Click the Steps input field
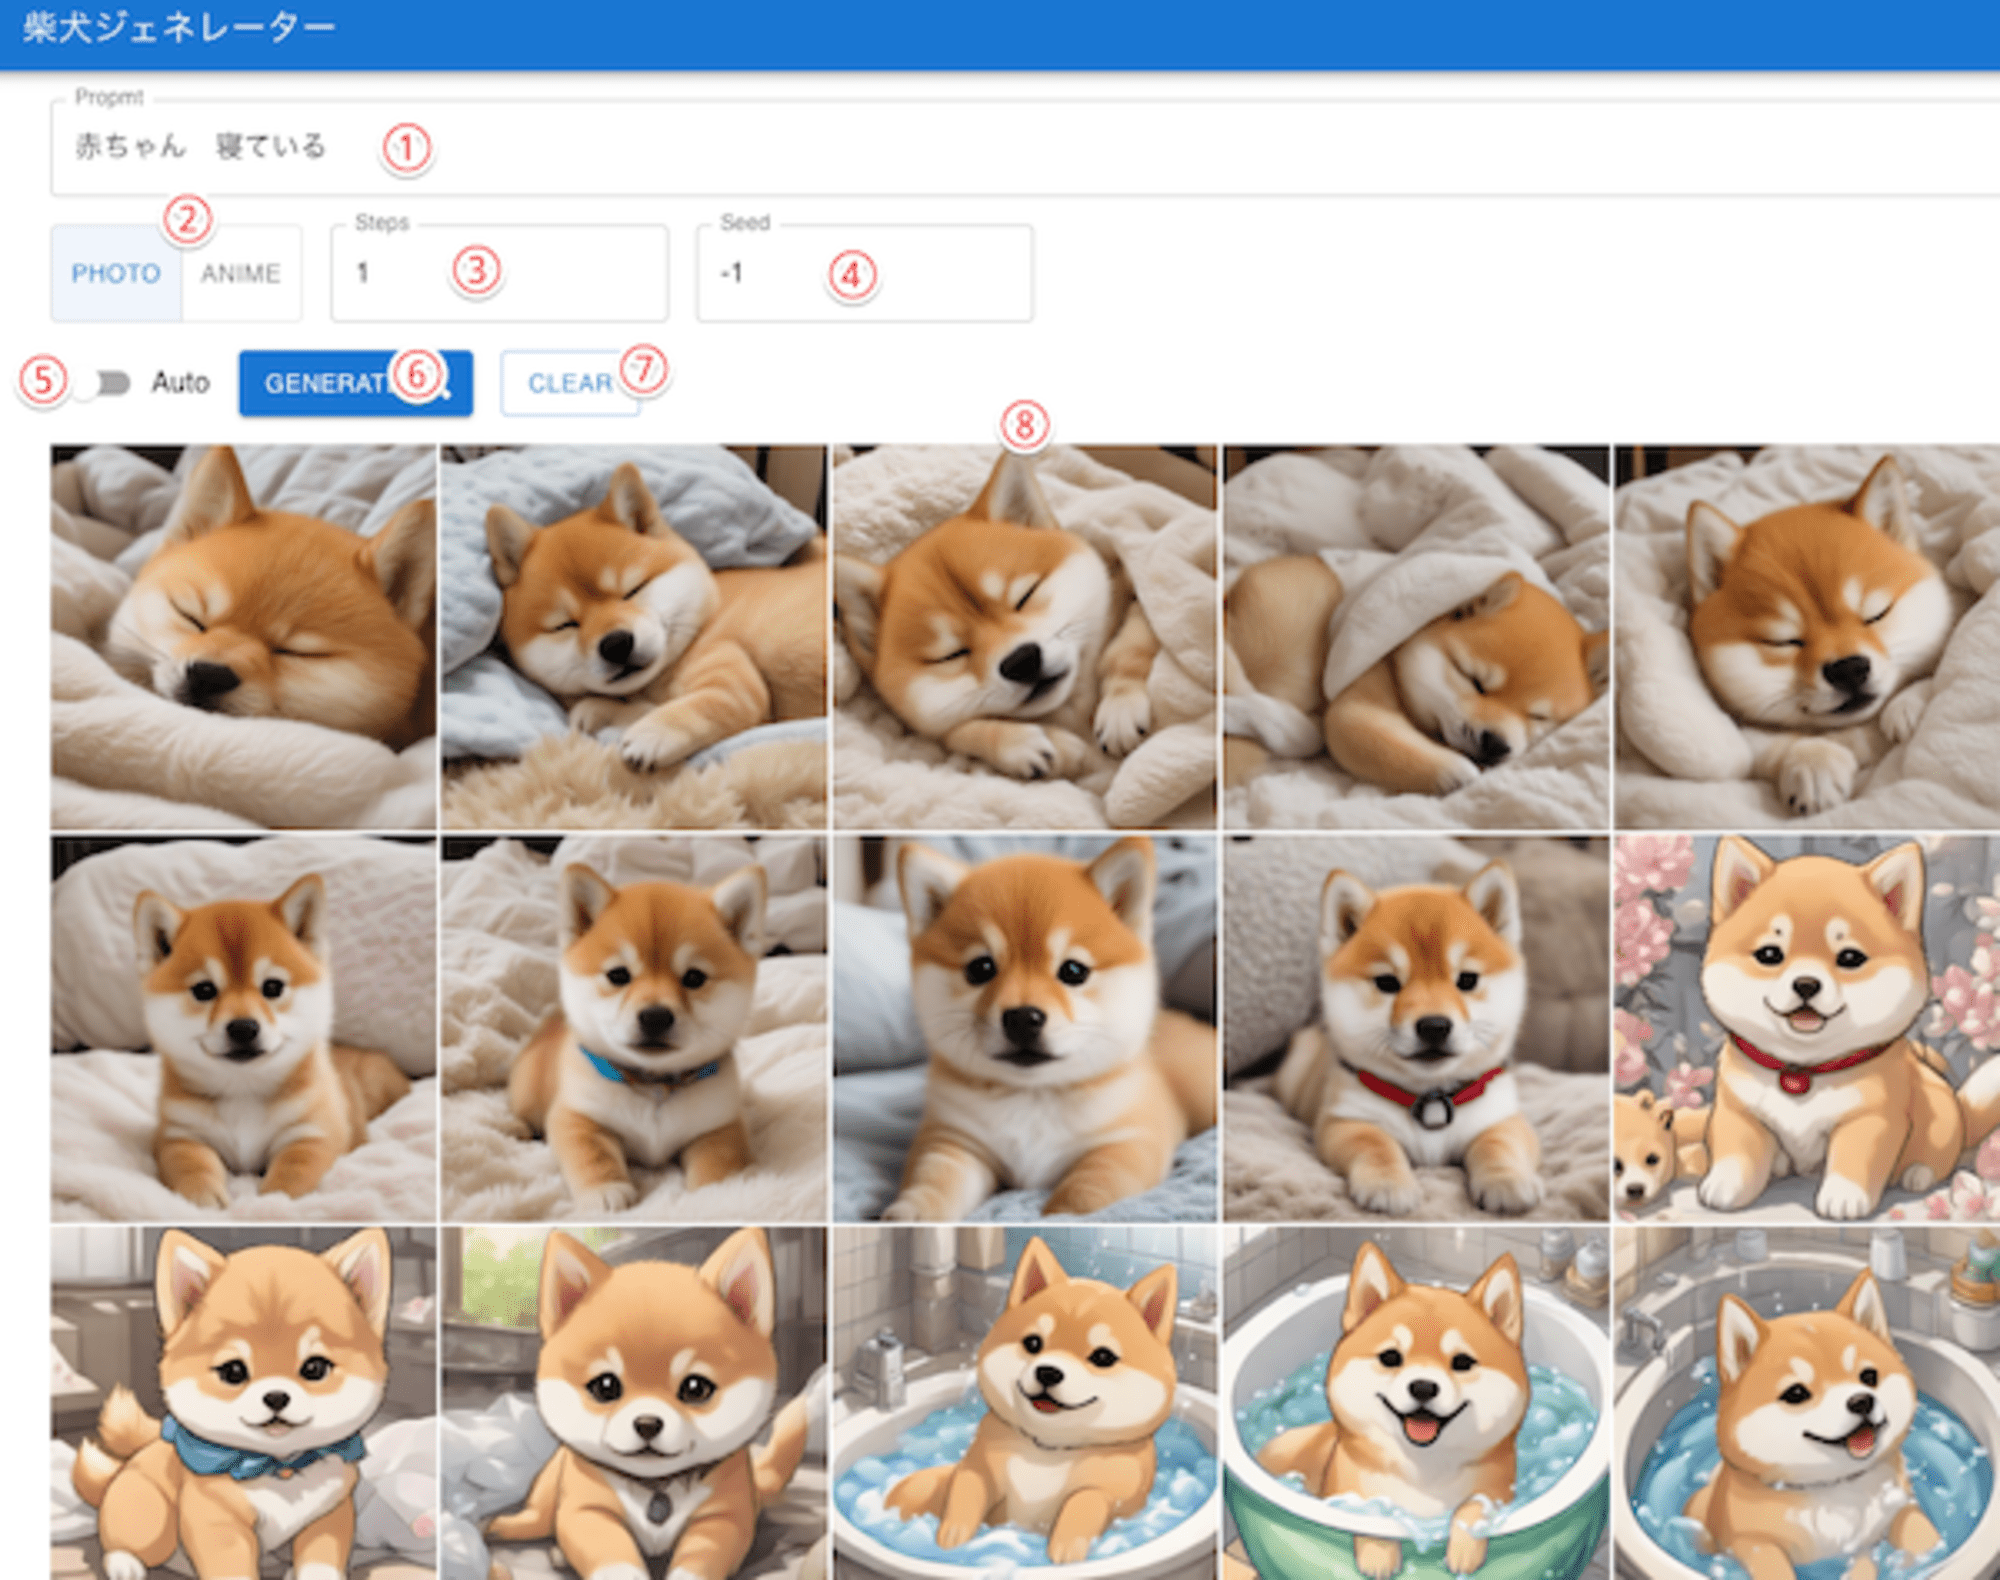Image resolution: width=2000 pixels, height=1580 pixels. pyautogui.click(x=499, y=273)
